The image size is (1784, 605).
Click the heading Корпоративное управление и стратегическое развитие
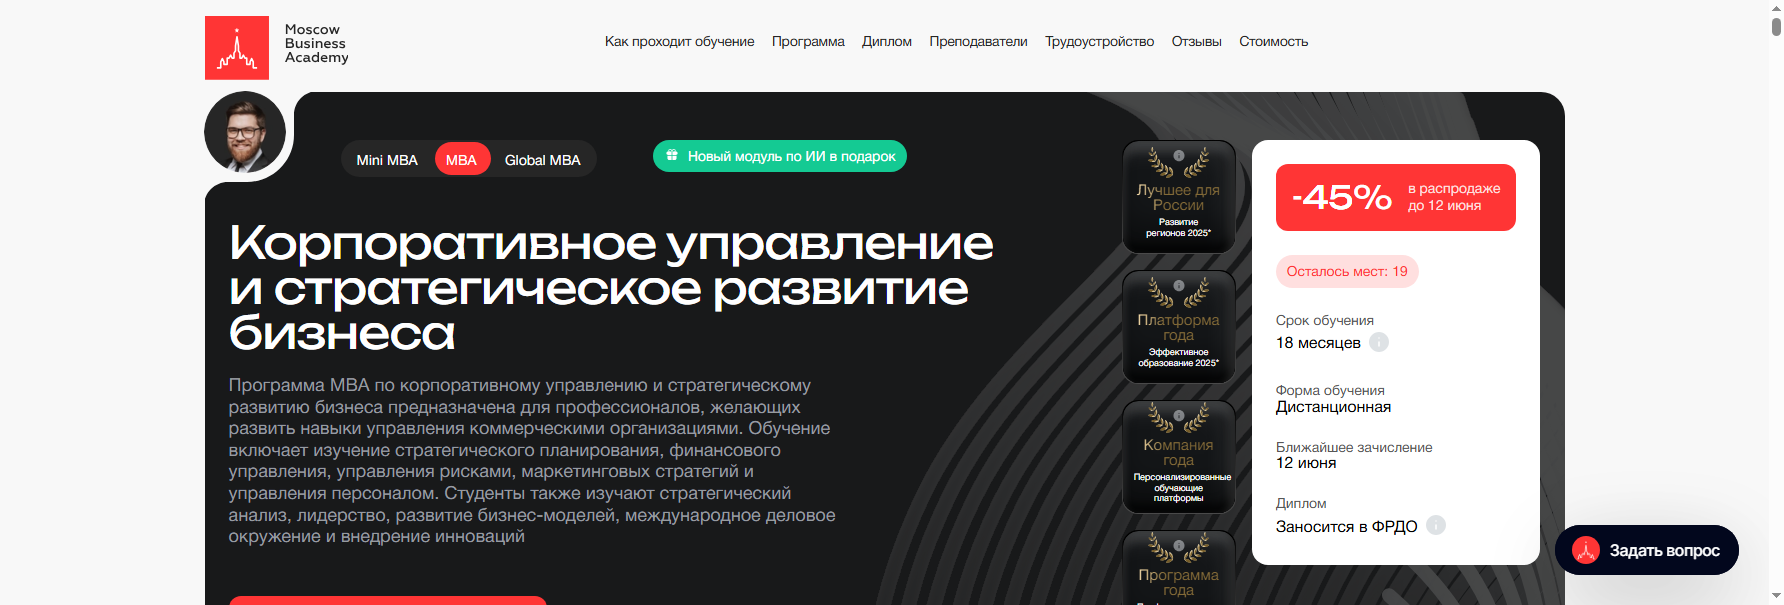click(x=611, y=288)
